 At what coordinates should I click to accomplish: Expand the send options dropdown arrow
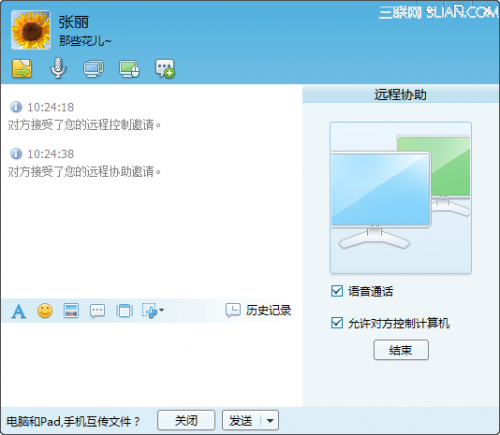[270, 421]
